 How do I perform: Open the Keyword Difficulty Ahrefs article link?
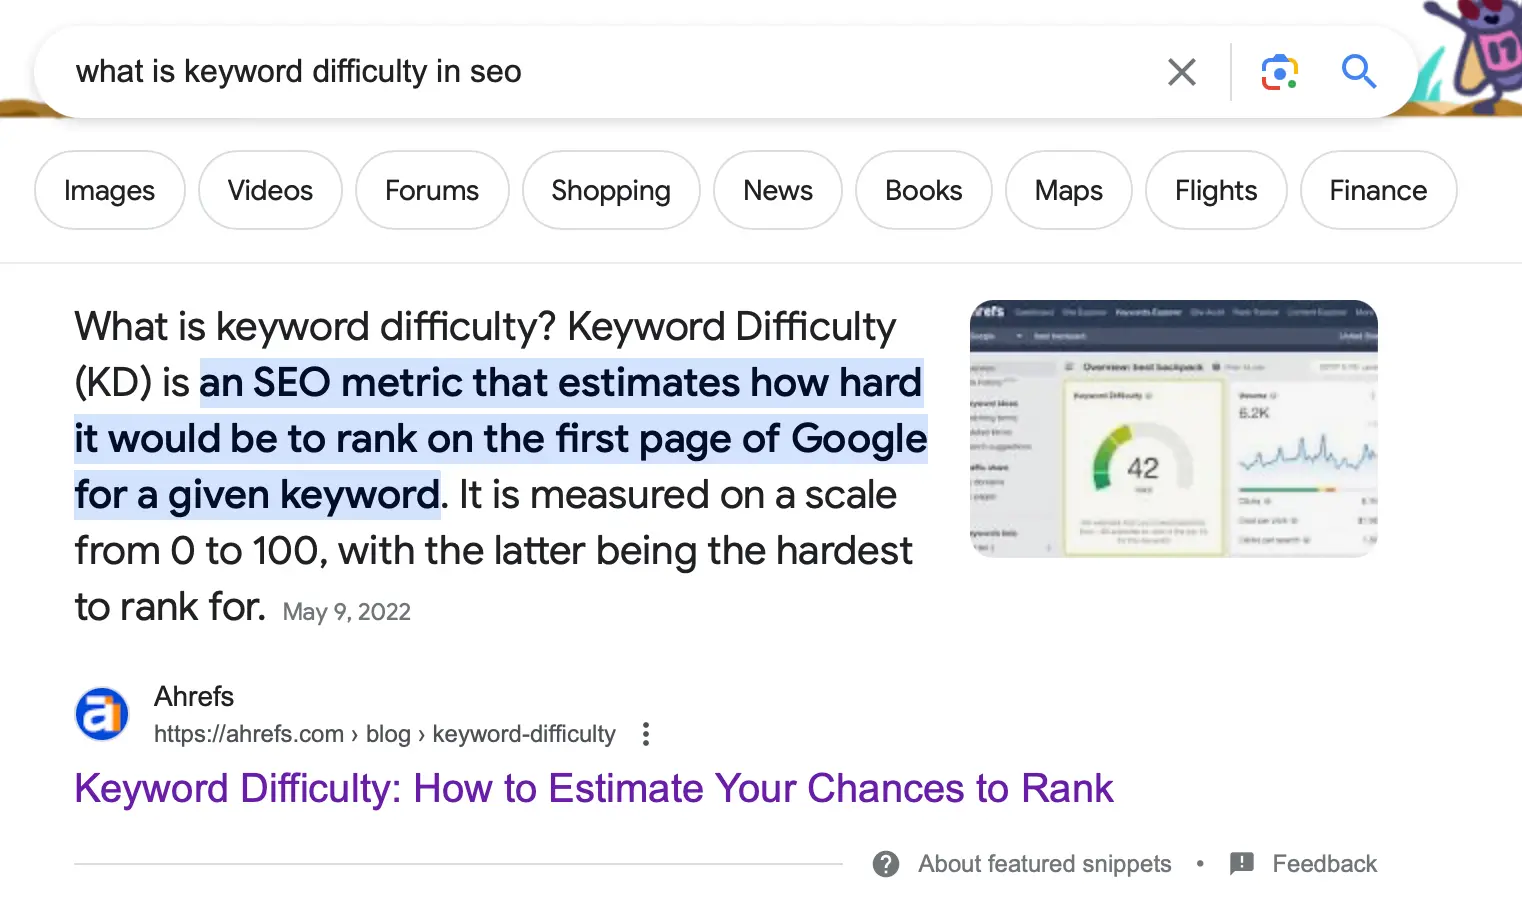(x=594, y=789)
